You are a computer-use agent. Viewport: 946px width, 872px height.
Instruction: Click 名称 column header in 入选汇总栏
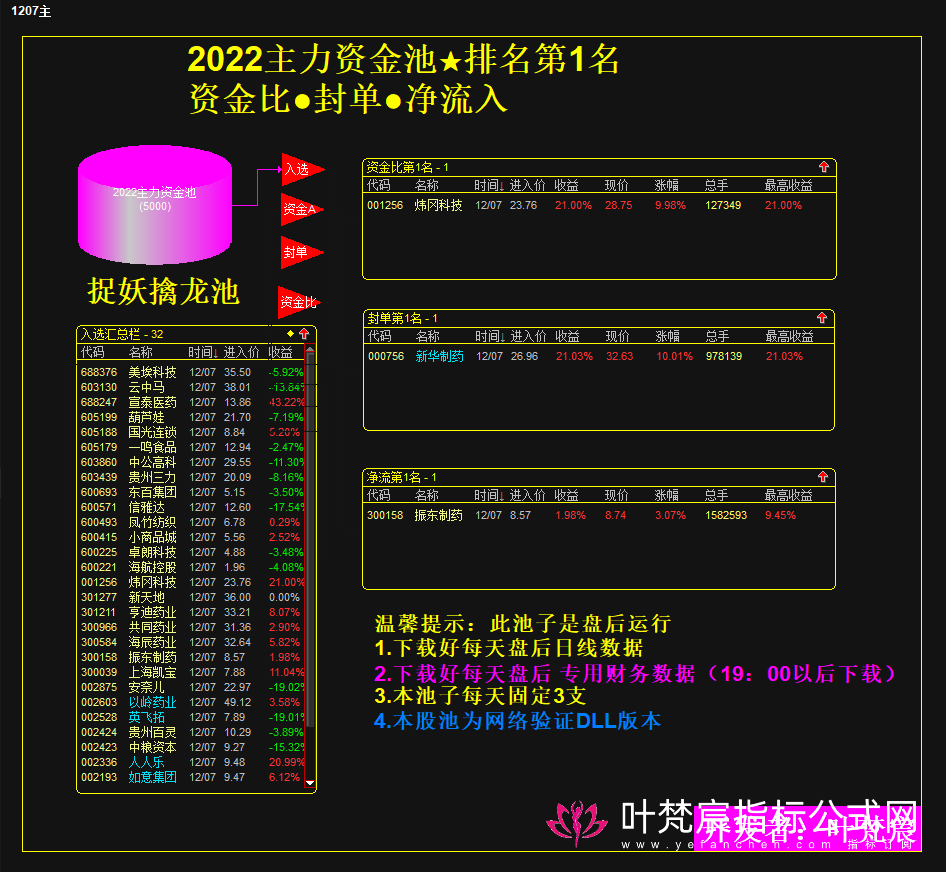[141, 352]
